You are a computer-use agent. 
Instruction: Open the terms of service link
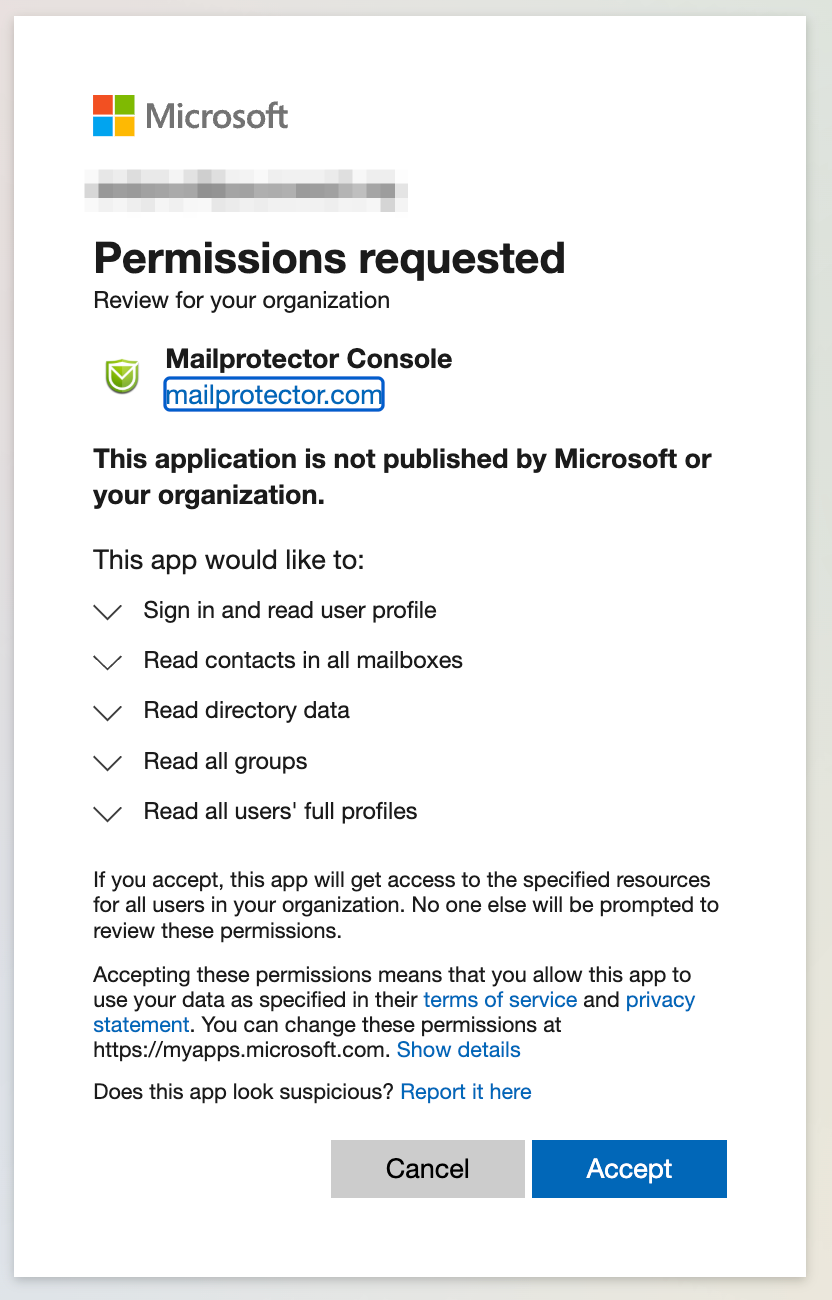500,1000
